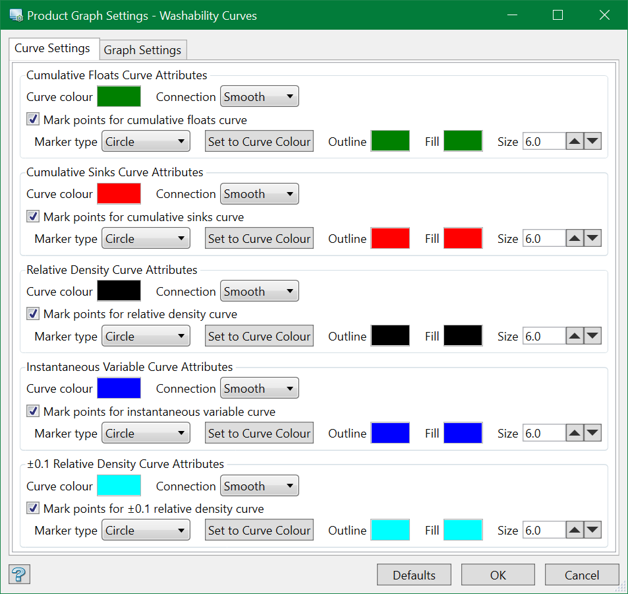Pick the blue Instantaneous Variable curve colour
The image size is (628, 594).
point(119,388)
